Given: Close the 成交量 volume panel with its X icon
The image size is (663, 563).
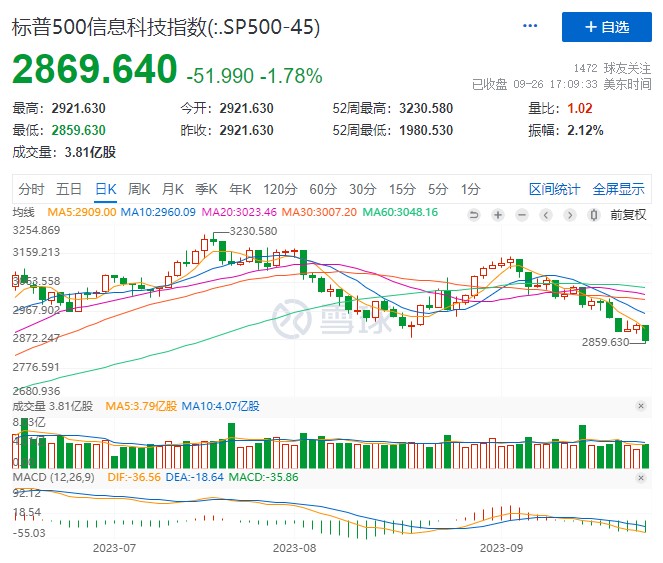Looking at the screenshot, I should point(641,406).
